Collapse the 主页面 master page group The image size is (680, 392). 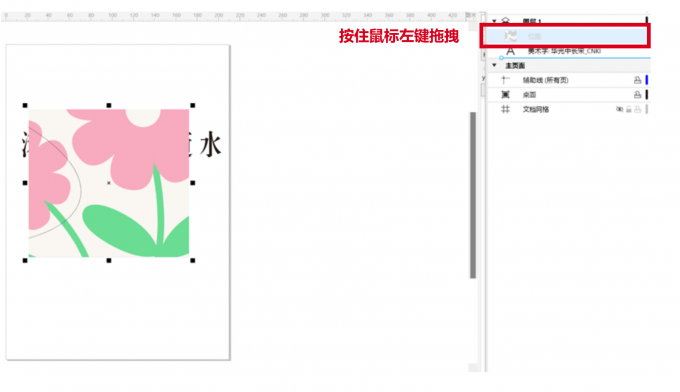pyautogui.click(x=494, y=65)
